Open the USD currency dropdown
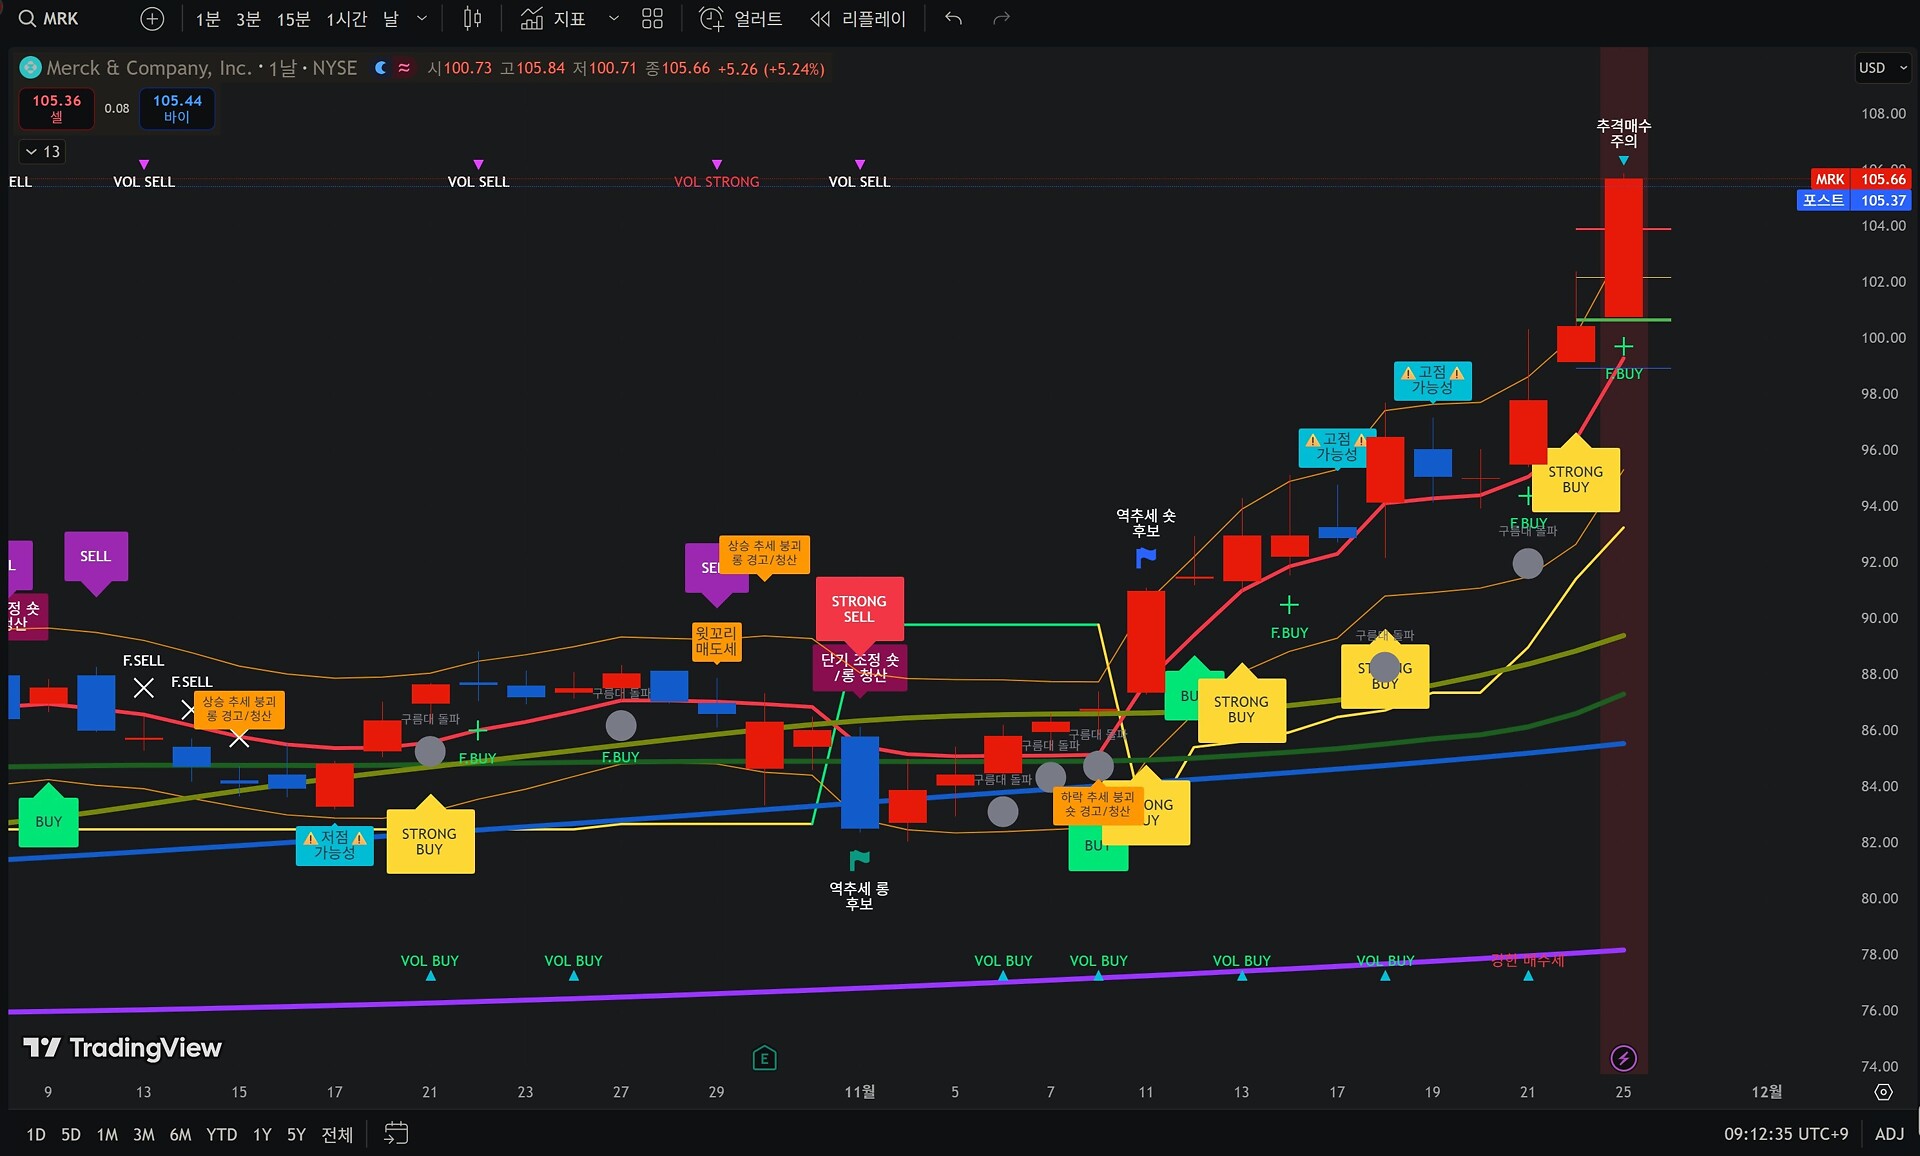1920x1156 pixels. [1882, 68]
